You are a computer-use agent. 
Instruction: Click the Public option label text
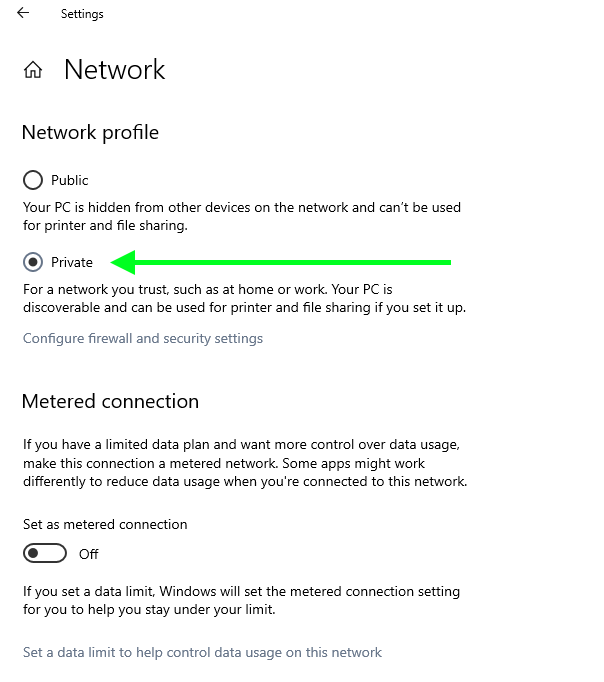click(x=70, y=180)
